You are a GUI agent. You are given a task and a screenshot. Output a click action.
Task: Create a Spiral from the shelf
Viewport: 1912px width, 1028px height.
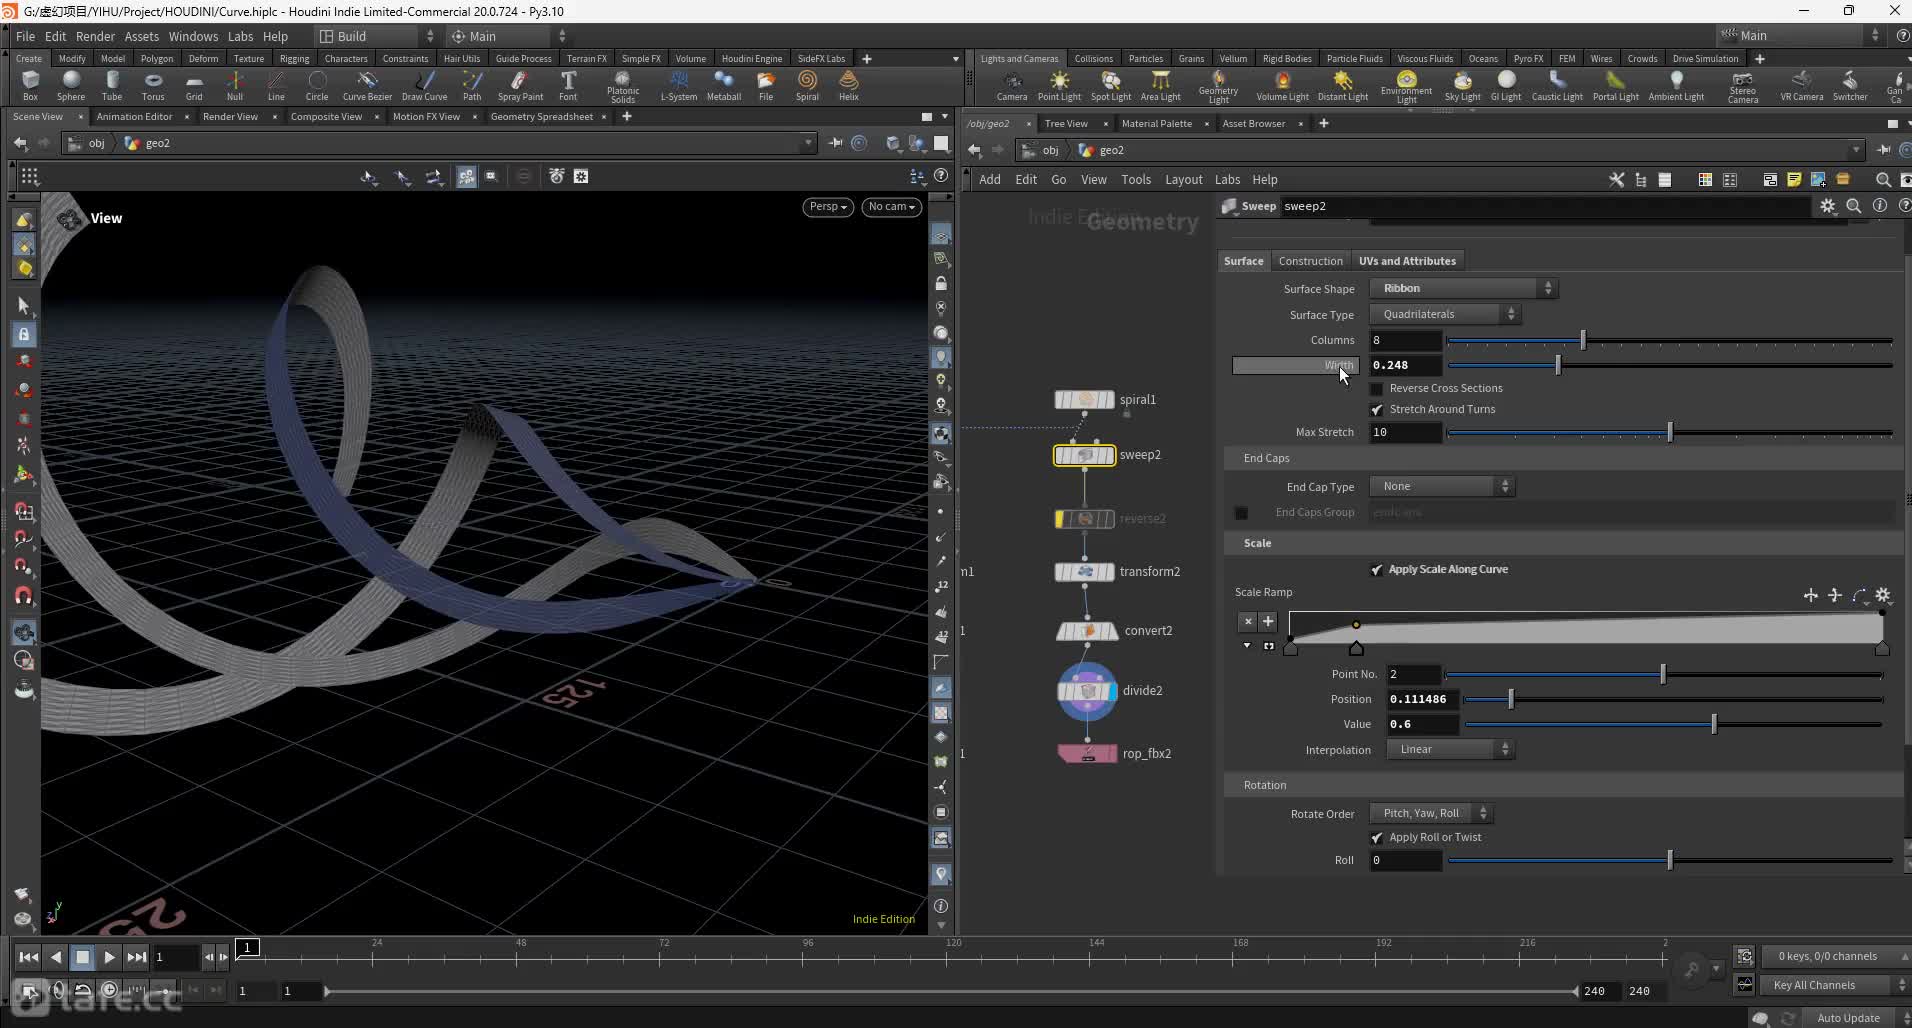pyautogui.click(x=807, y=86)
